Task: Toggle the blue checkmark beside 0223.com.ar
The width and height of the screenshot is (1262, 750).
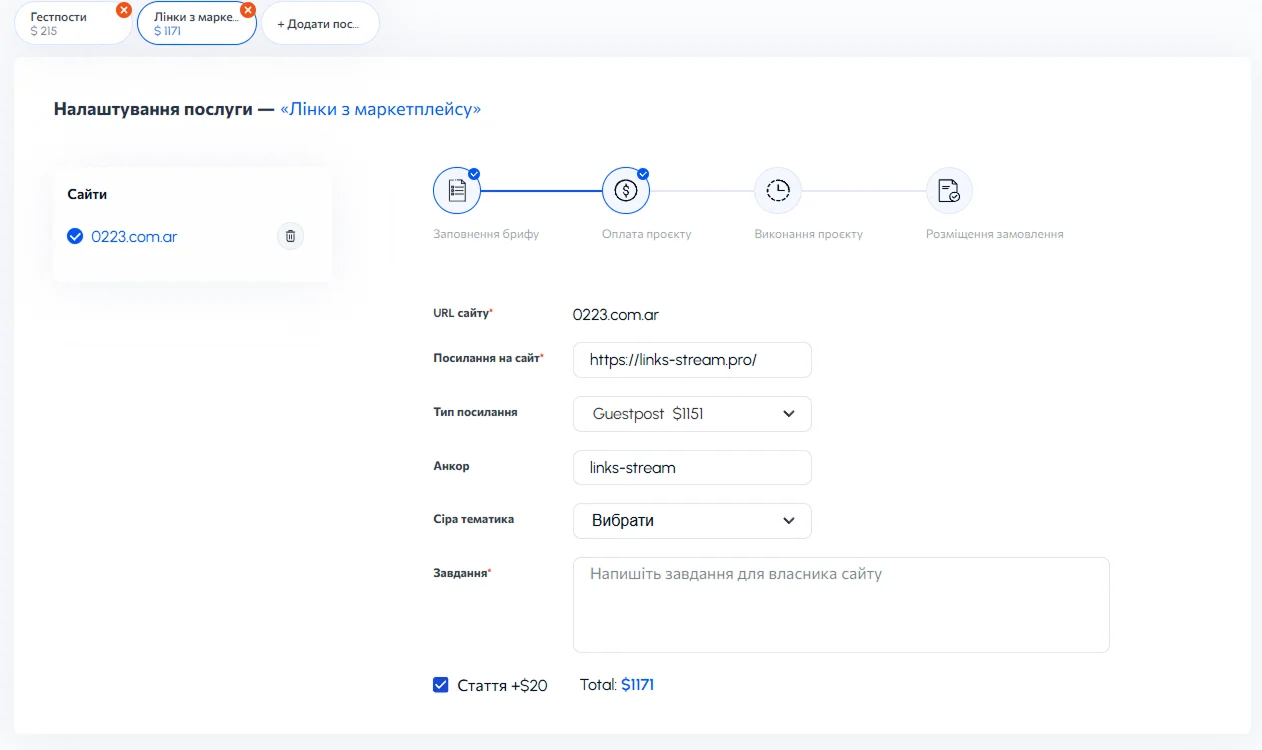Action: (74, 237)
